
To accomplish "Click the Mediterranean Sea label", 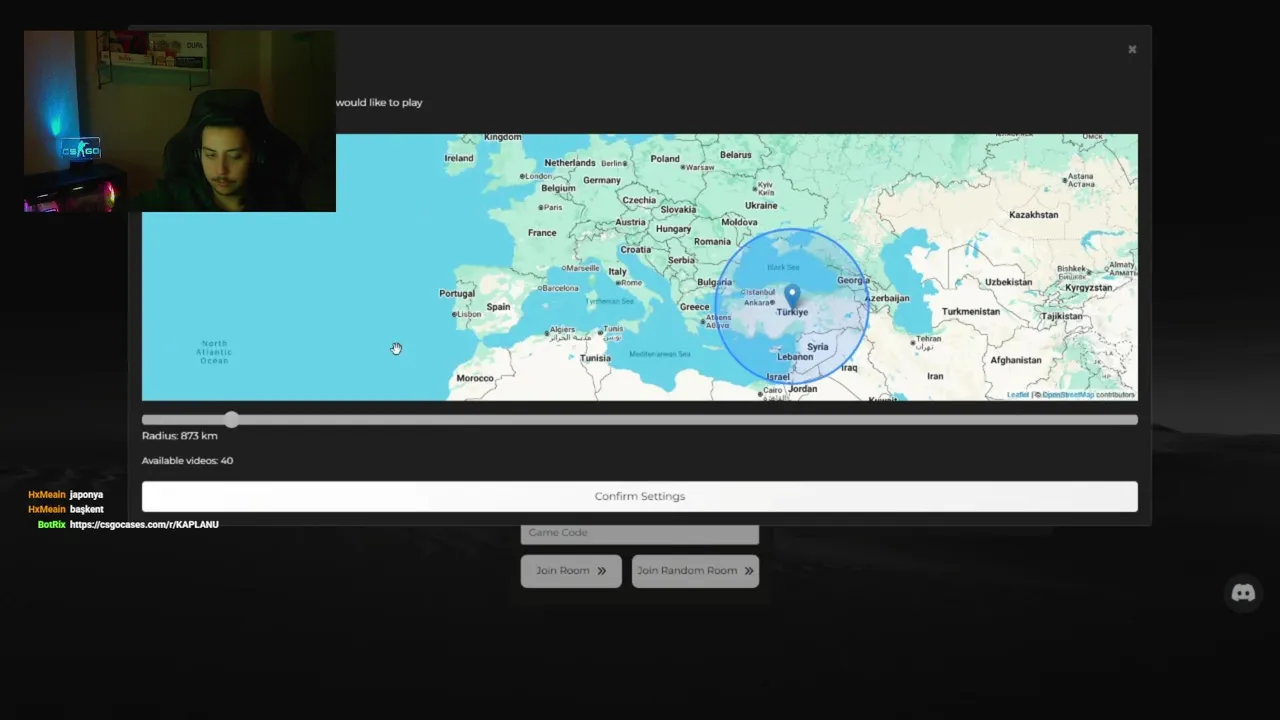I will pyautogui.click(x=660, y=354).
